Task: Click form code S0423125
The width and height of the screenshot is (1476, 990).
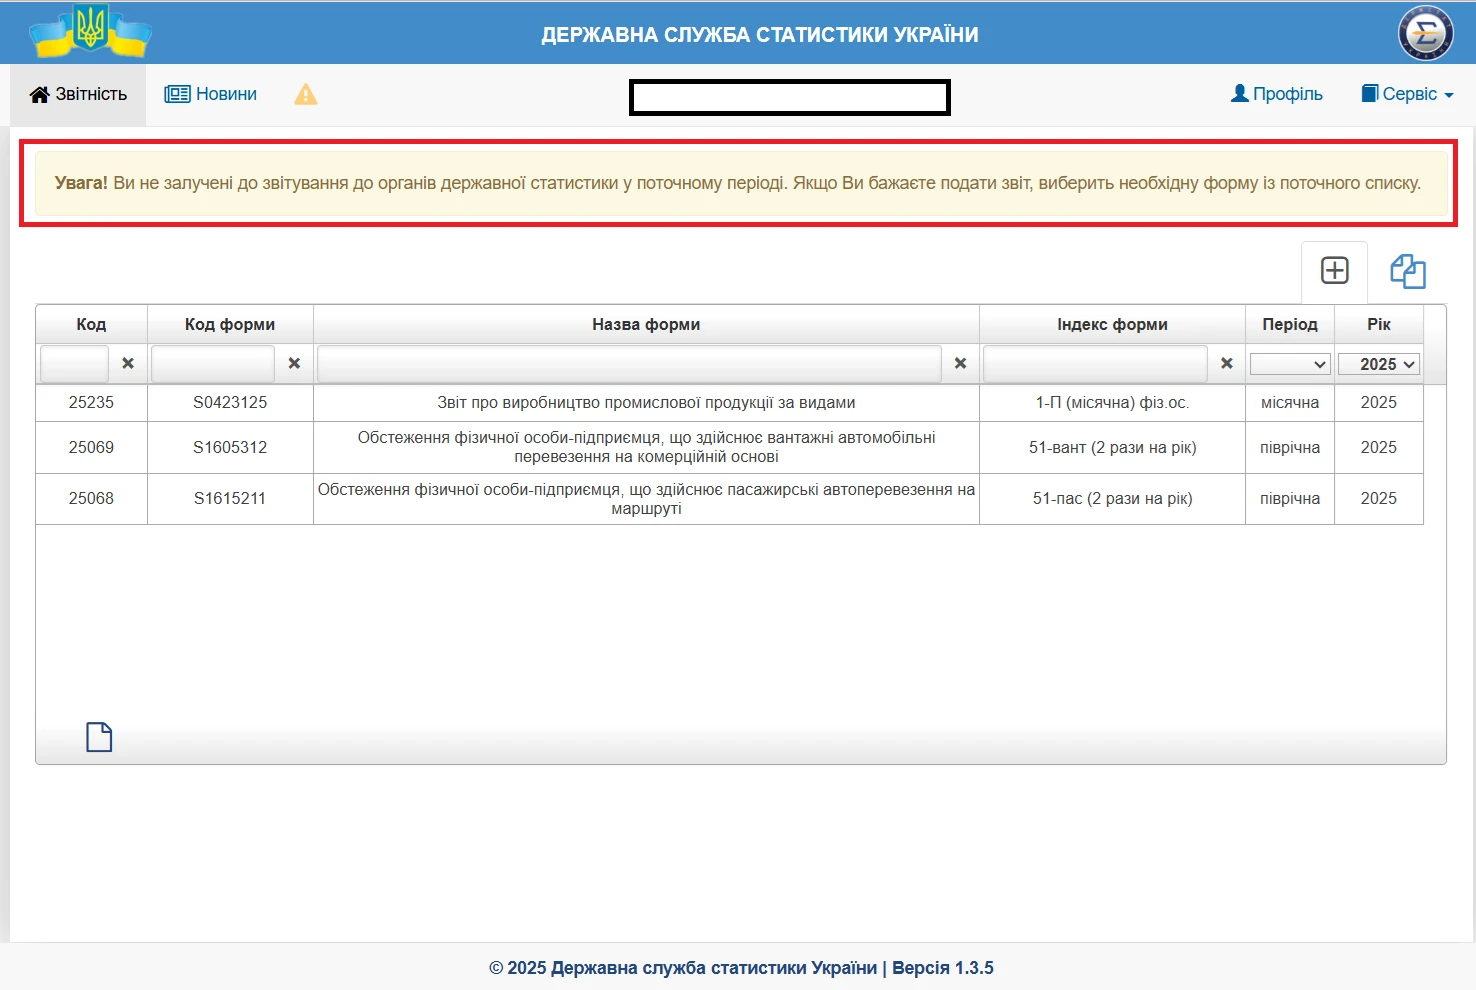Action: tap(230, 402)
